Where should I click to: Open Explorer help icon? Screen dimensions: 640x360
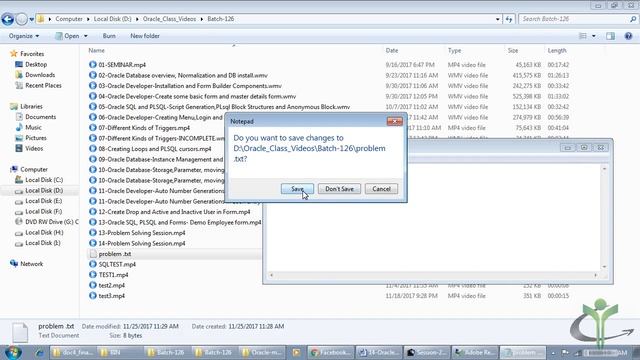click(628, 36)
